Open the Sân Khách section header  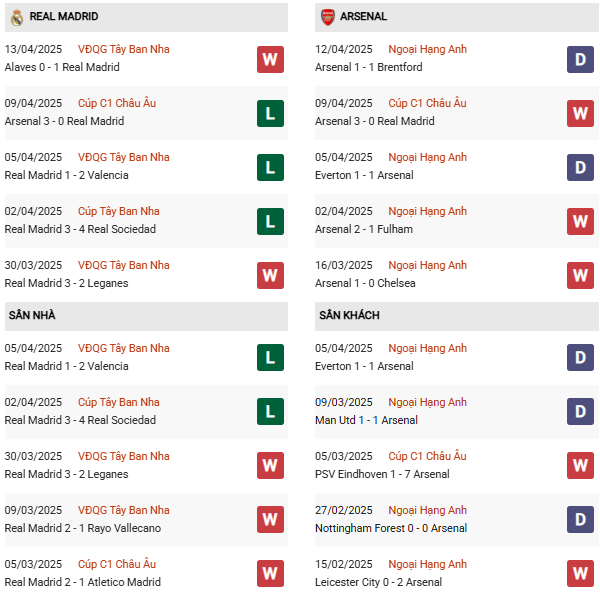(349, 316)
